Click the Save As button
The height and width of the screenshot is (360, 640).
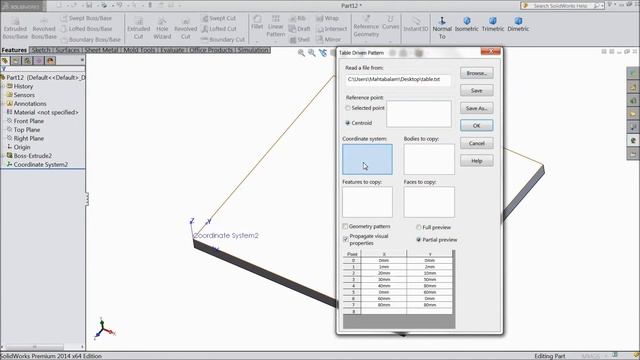coord(476,108)
